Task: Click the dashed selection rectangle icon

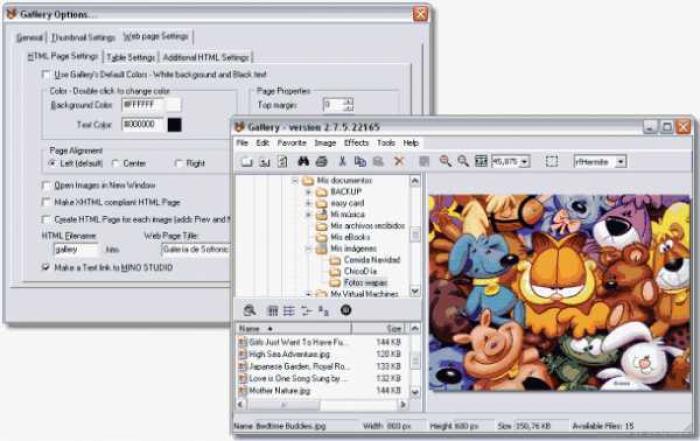Action: [552, 161]
